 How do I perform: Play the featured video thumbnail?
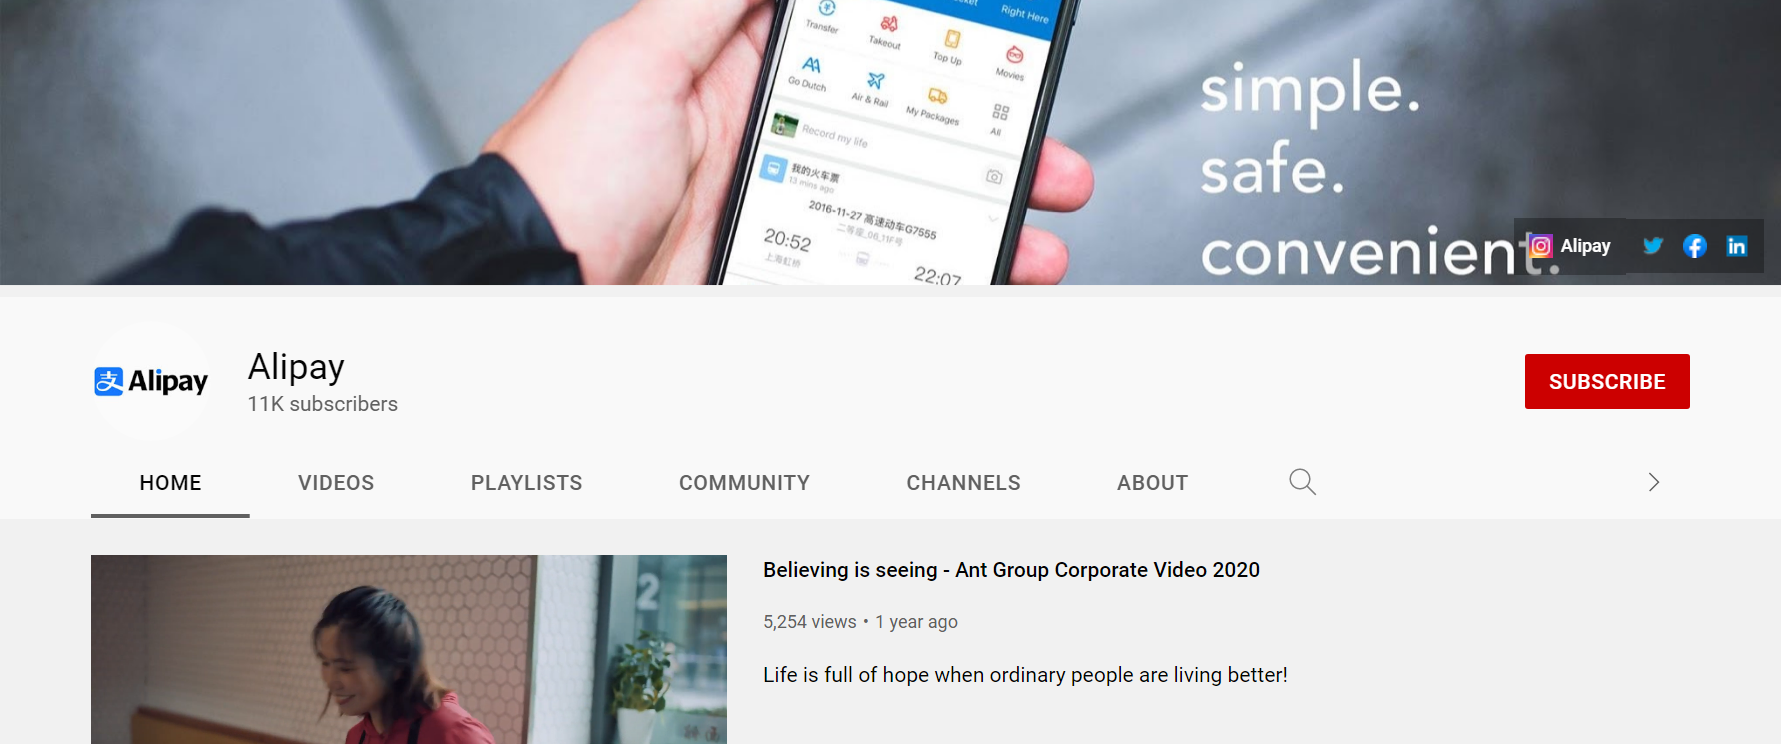coord(409,649)
